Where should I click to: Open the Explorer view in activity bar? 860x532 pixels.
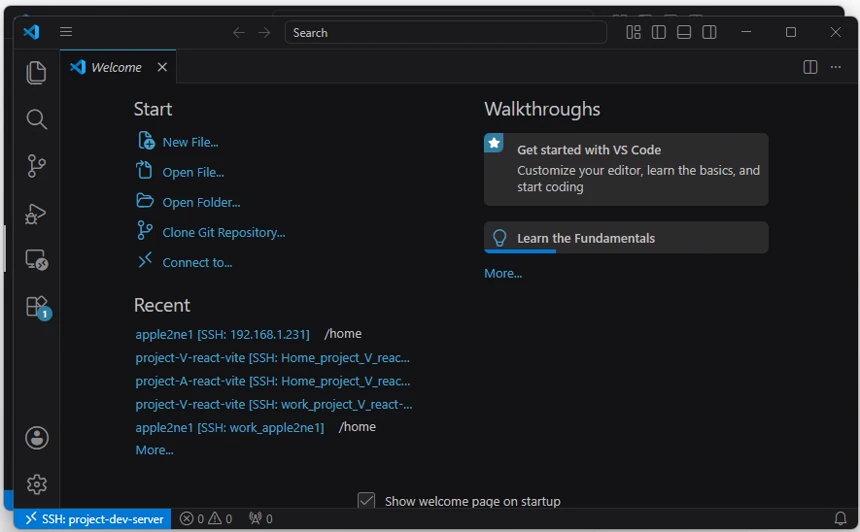[x=36, y=72]
